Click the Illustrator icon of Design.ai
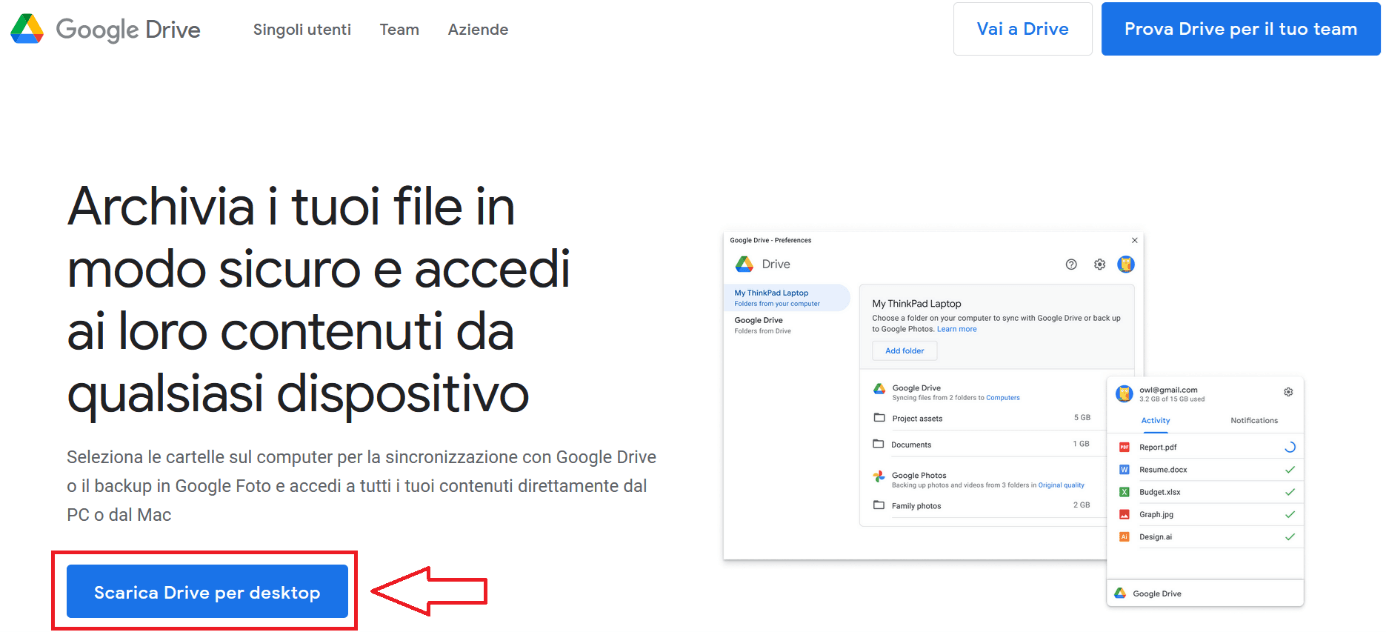This screenshot has width=1386, height=632. click(x=1124, y=537)
